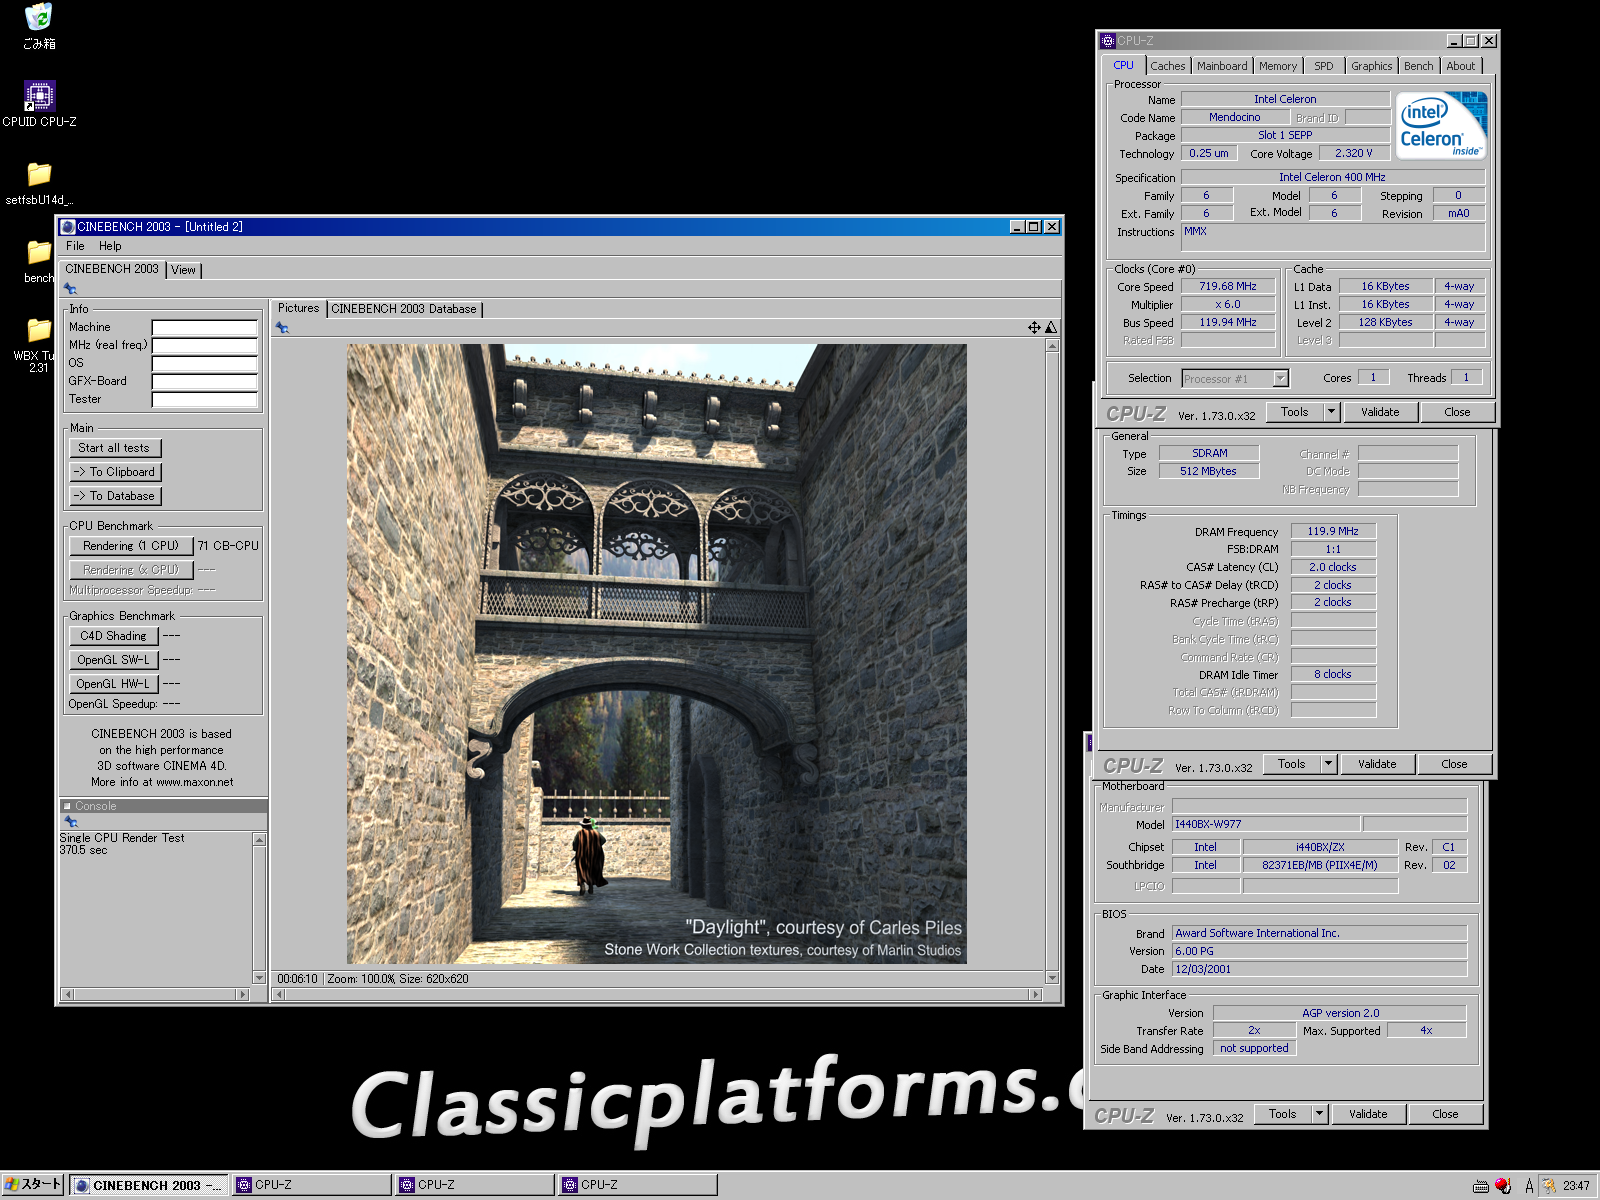Click the Intel Celeron inside logo
The width and height of the screenshot is (1600, 1200).
click(x=1442, y=125)
